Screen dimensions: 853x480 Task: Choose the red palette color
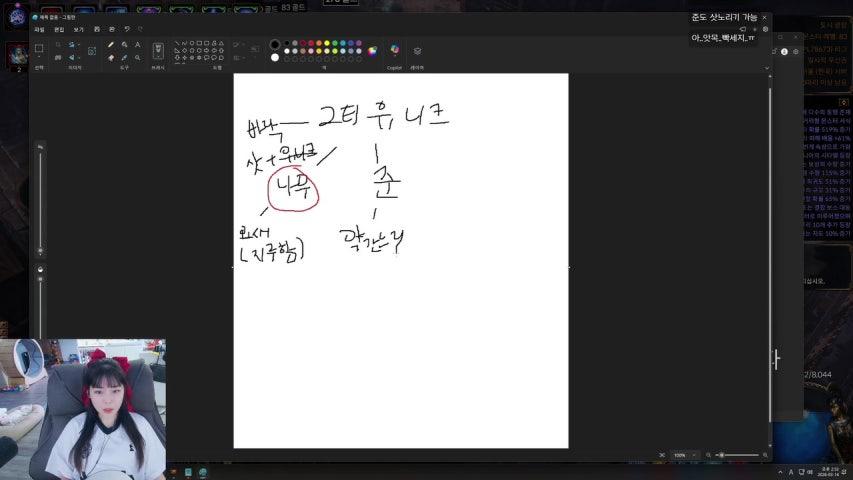[x=311, y=43]
